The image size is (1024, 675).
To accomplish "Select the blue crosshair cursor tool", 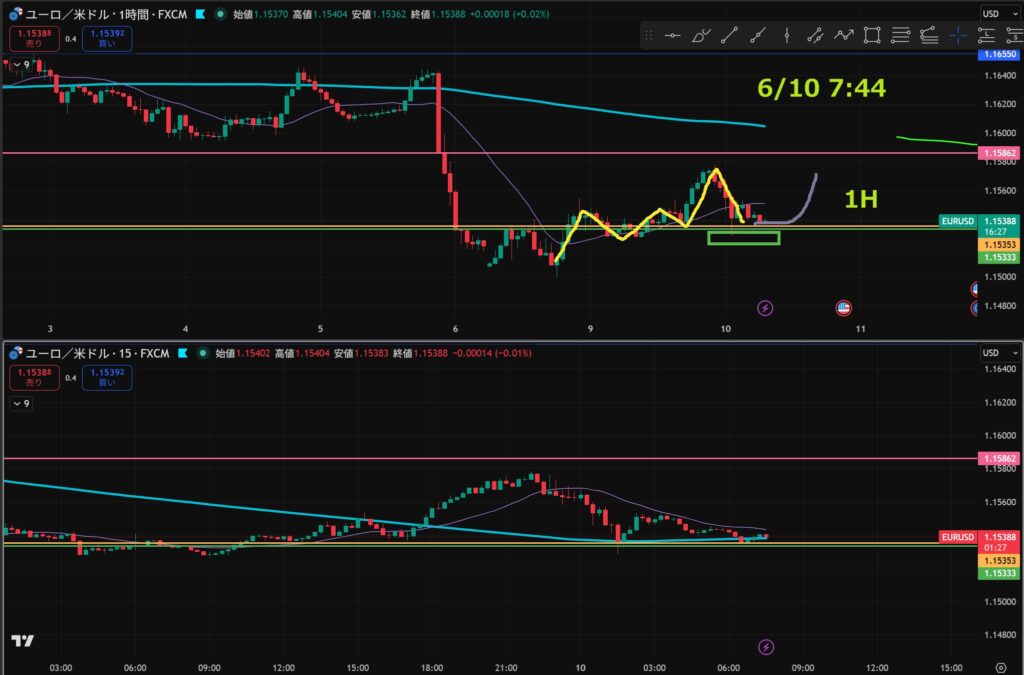I will pos(958,35).
